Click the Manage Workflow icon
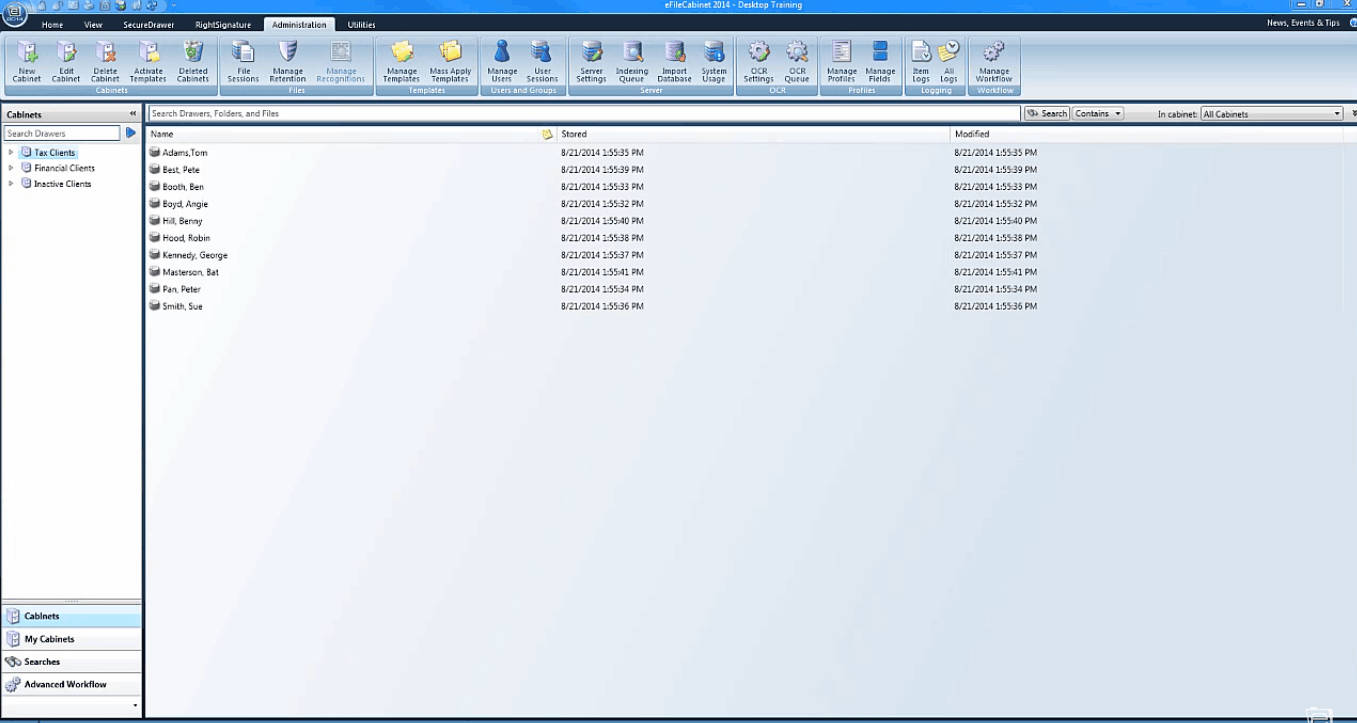This screenshot has height=723, width=1357. pyautogui.click(x=994, y=61)
